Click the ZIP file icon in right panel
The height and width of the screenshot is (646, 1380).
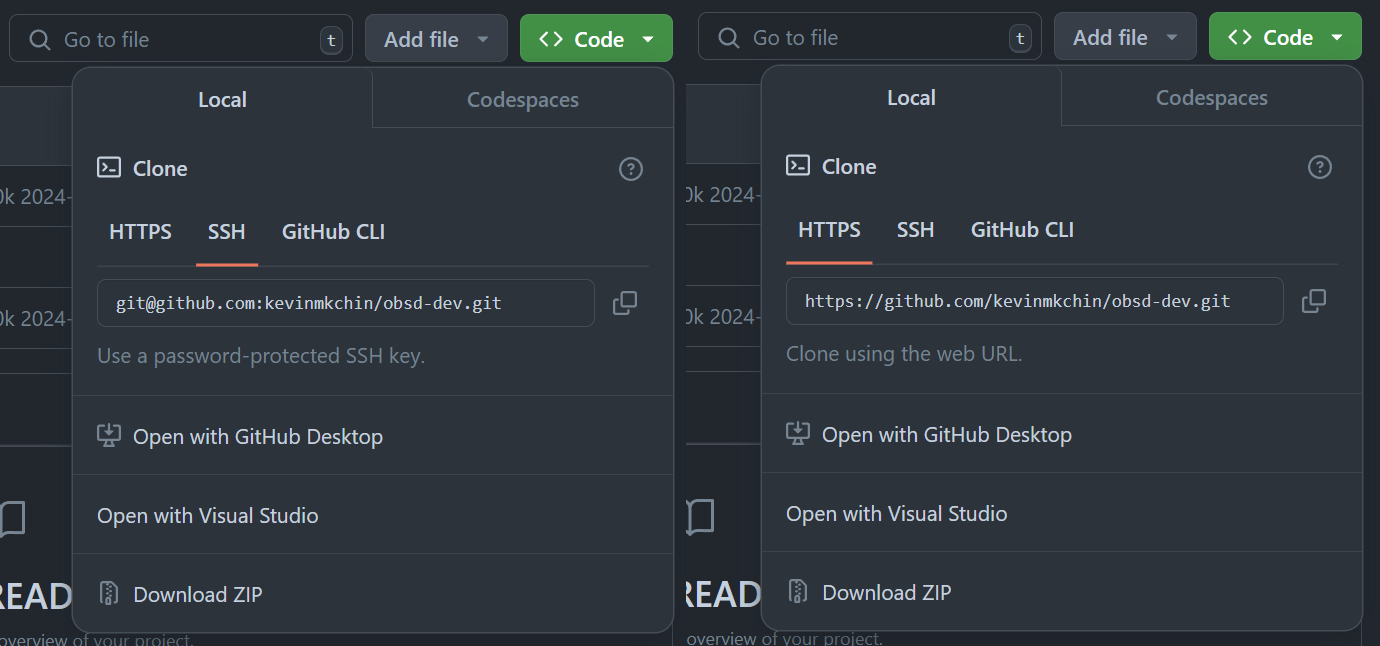pyautogui.click(x=798, y=592)
